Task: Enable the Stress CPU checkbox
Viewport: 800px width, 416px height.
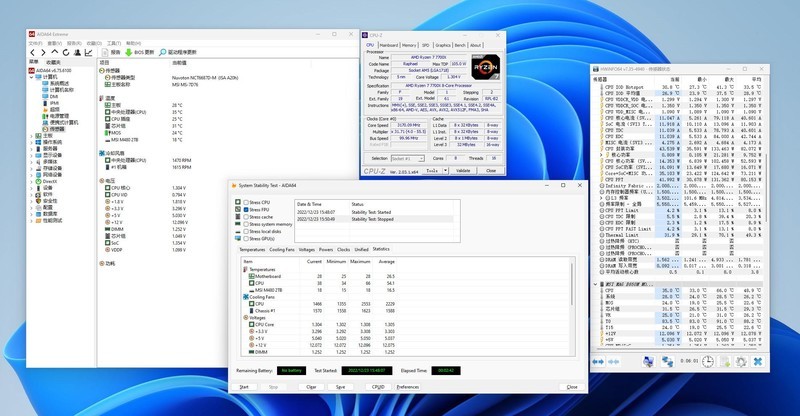Action: click(x=246, y=203)
